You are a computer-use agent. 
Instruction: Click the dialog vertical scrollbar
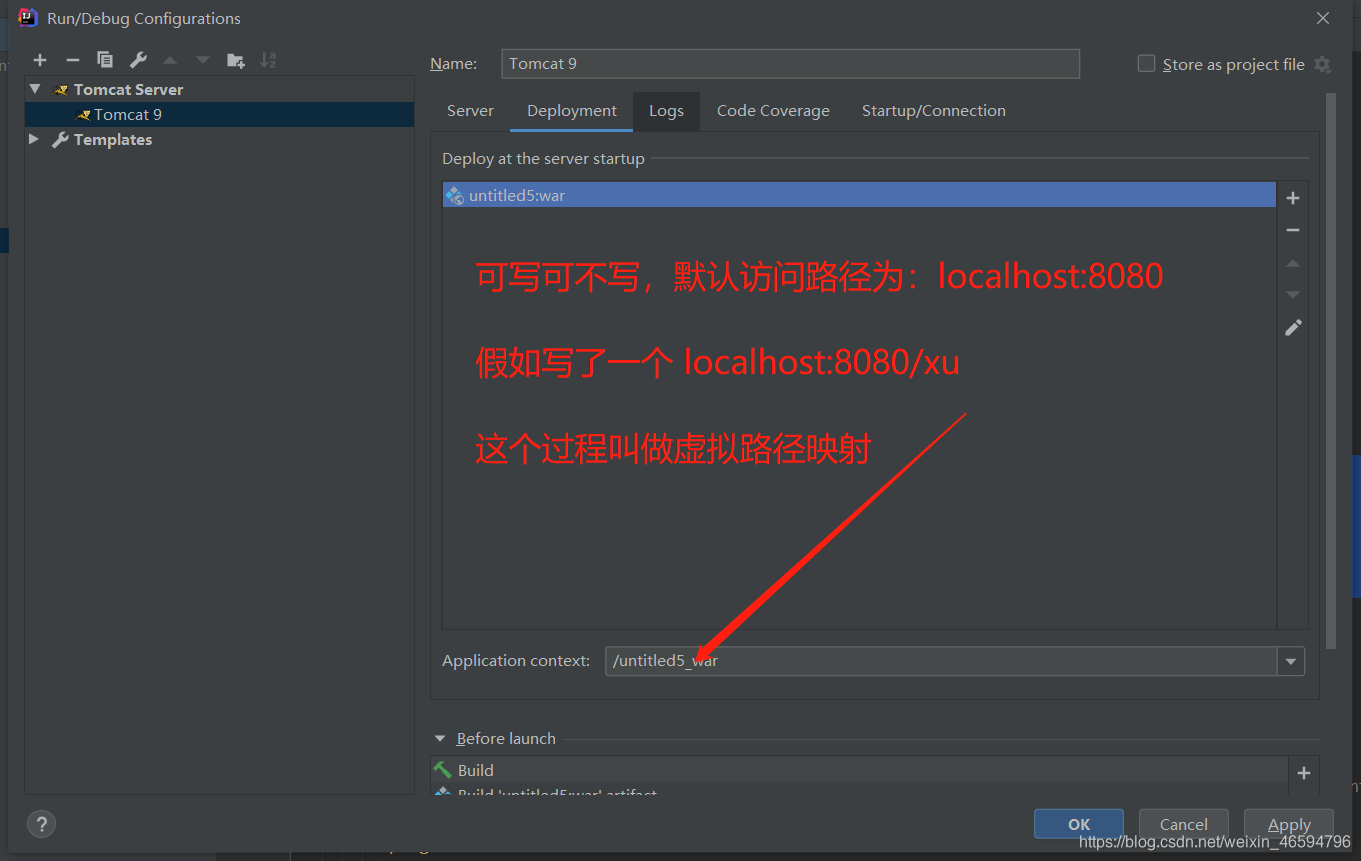pos(1330,370)
